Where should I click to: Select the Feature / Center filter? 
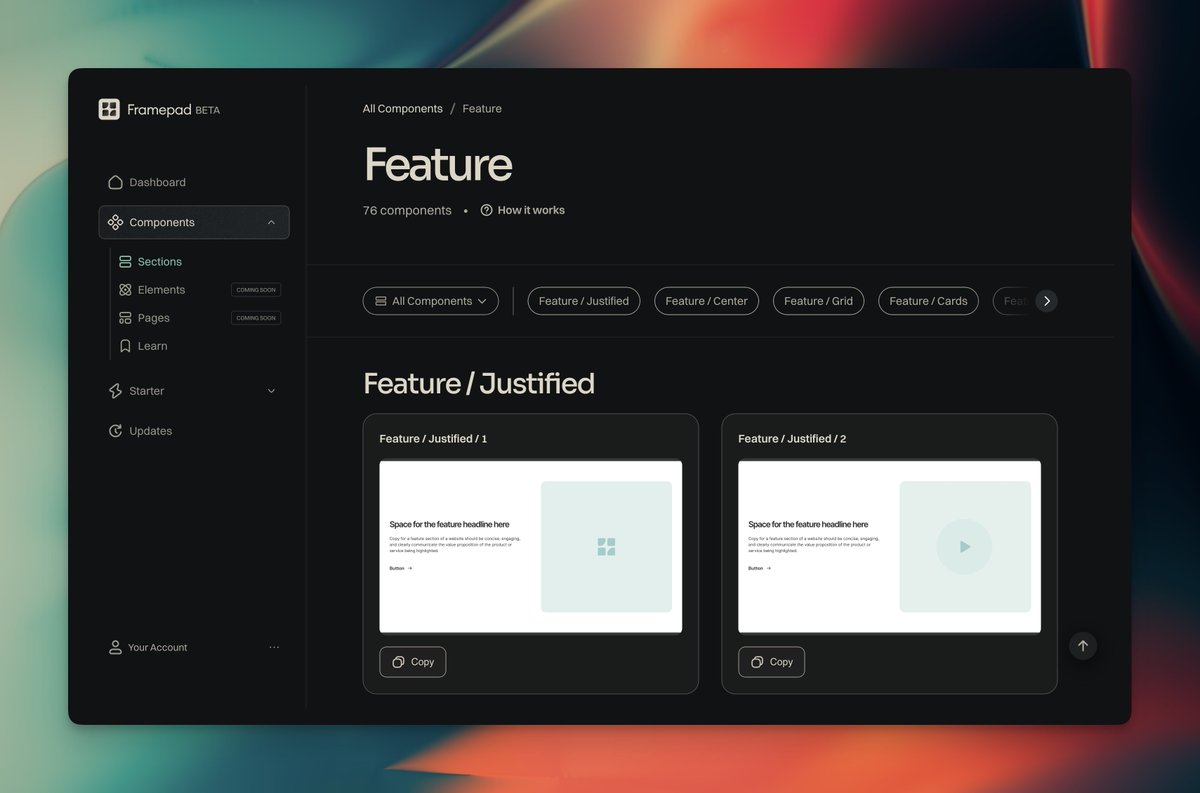pos(706,300)
